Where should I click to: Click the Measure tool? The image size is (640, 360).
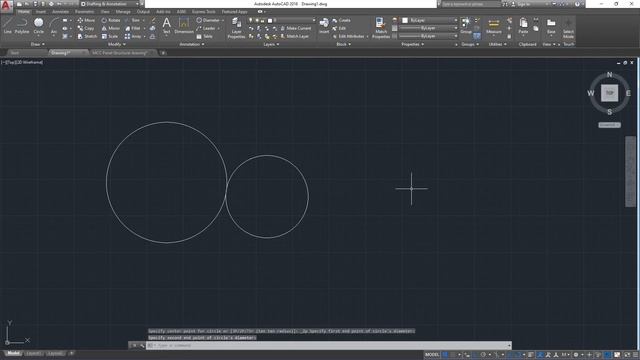pyautogui.click(x=493, y=25)
